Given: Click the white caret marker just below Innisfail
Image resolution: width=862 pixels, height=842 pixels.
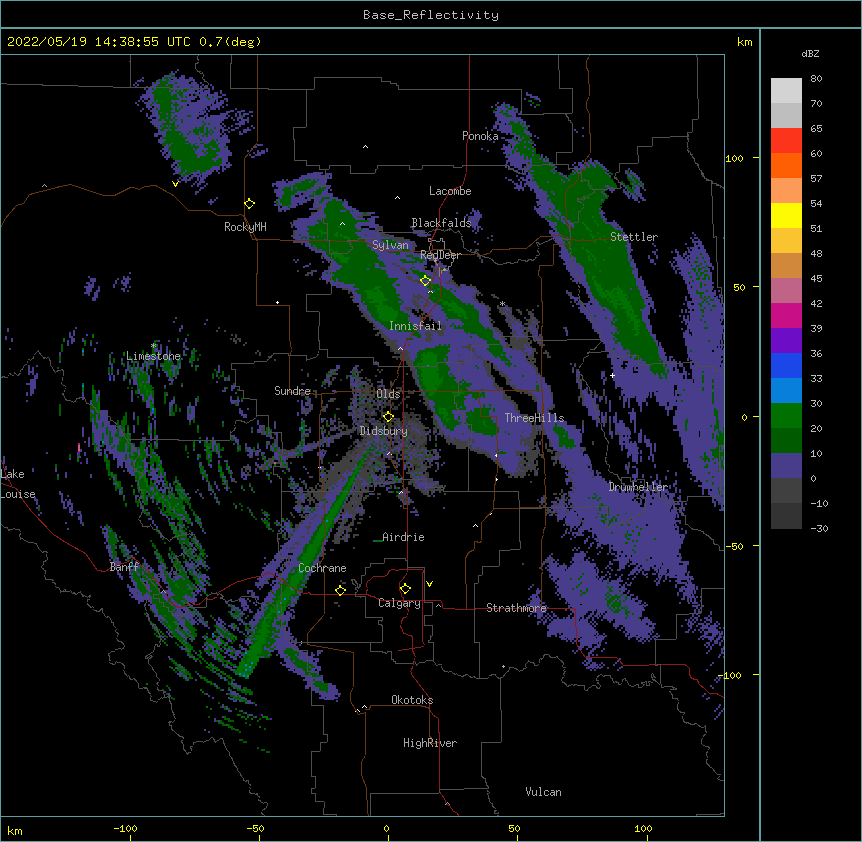Looking at the screenshot, I should coord(400,348).
